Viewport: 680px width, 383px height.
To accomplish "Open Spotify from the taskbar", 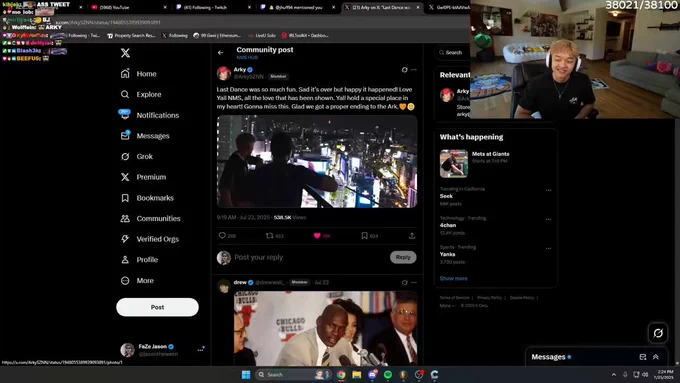I will coord(388,375).
